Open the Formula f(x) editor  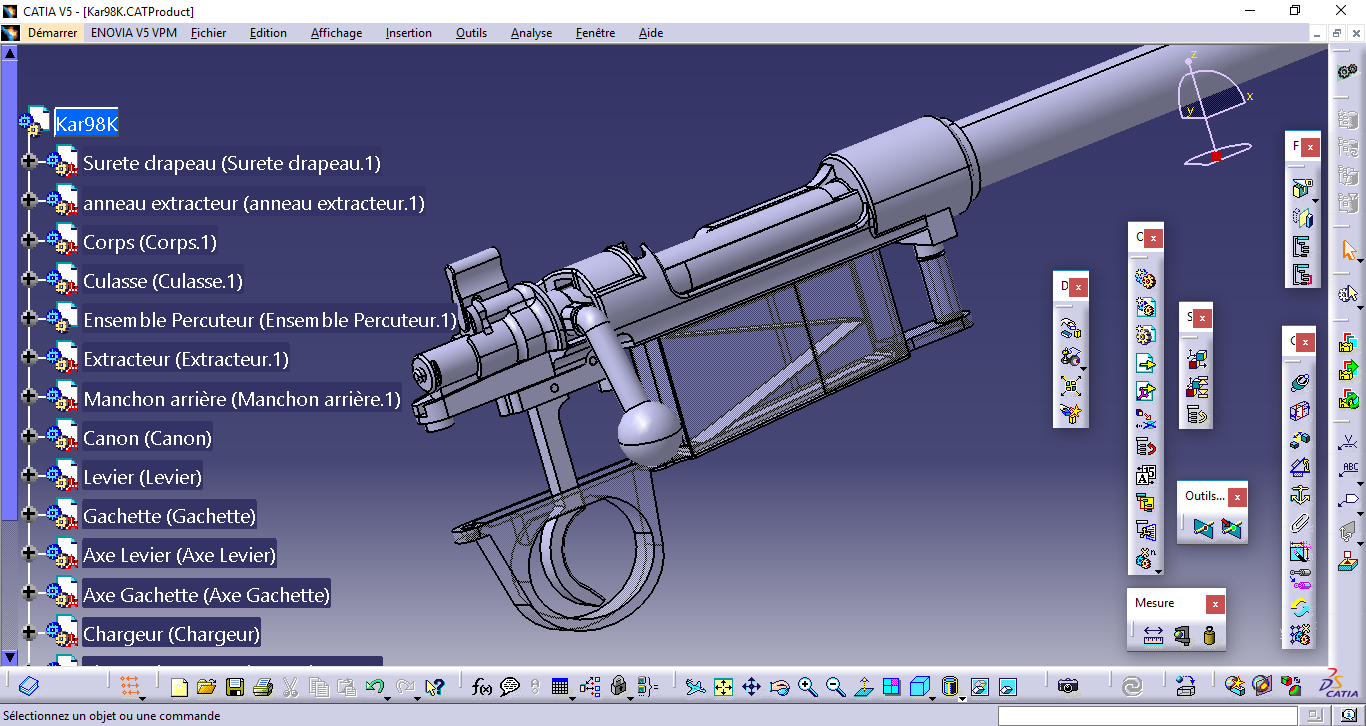point(482,687)
